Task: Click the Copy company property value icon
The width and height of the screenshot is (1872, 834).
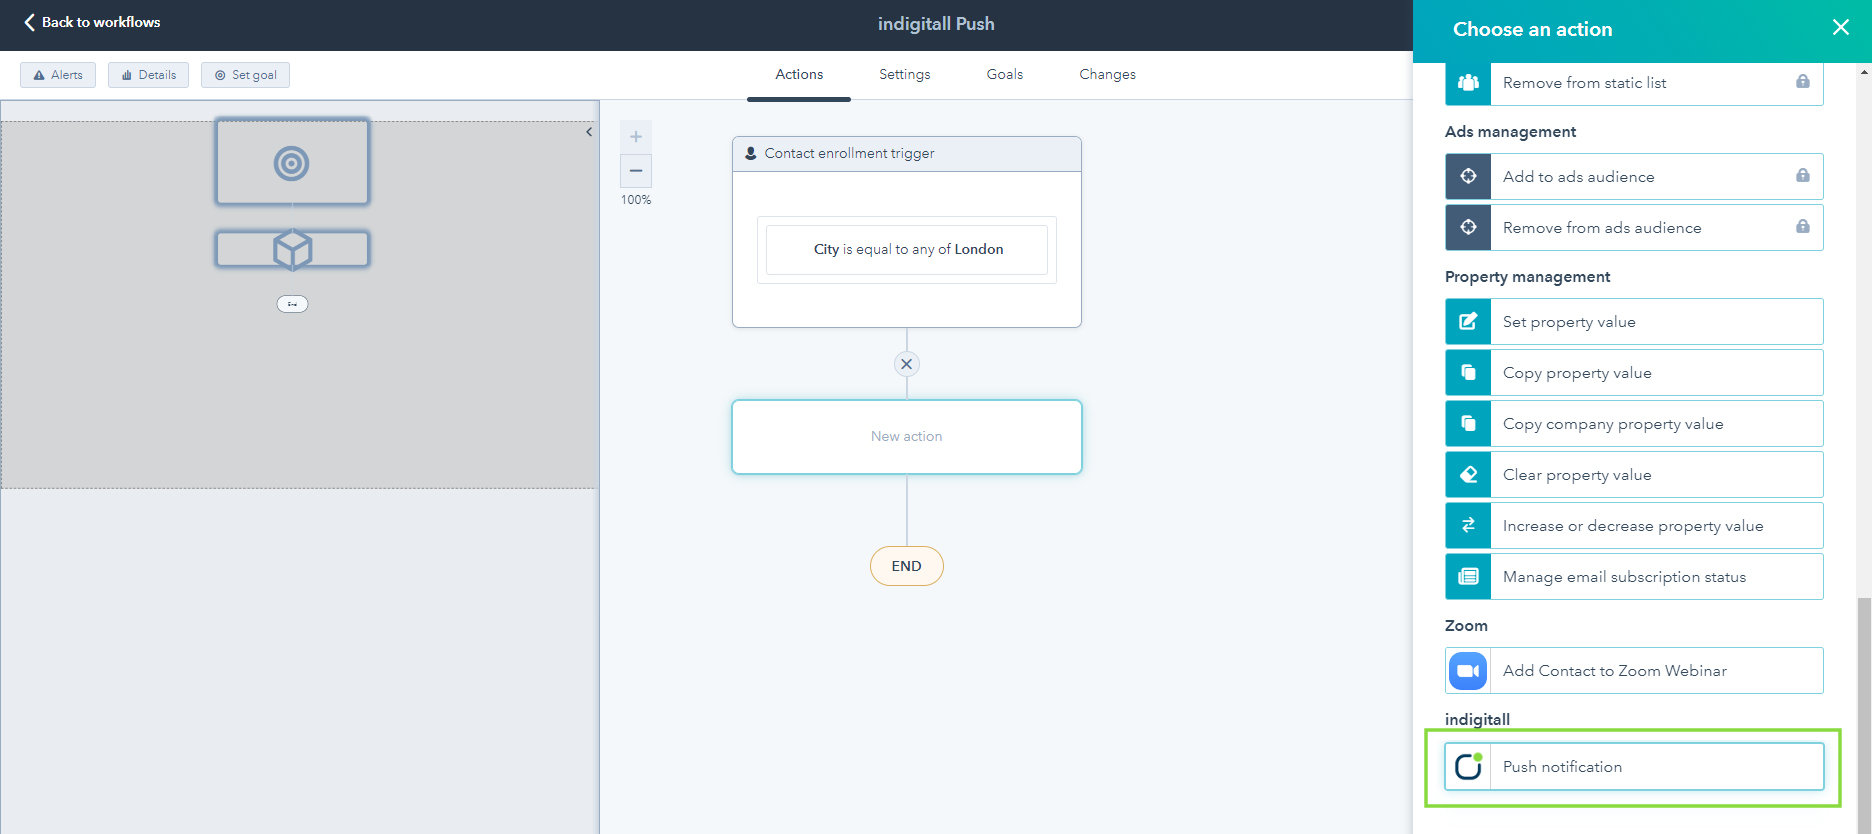Action: [1468, 424]
